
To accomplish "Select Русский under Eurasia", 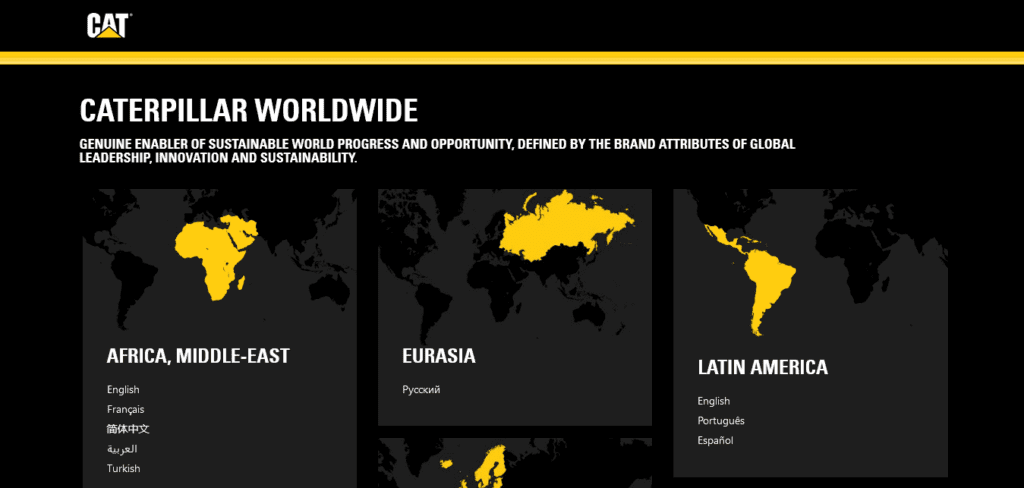I will pyautogui.click(x=421, y=390).
